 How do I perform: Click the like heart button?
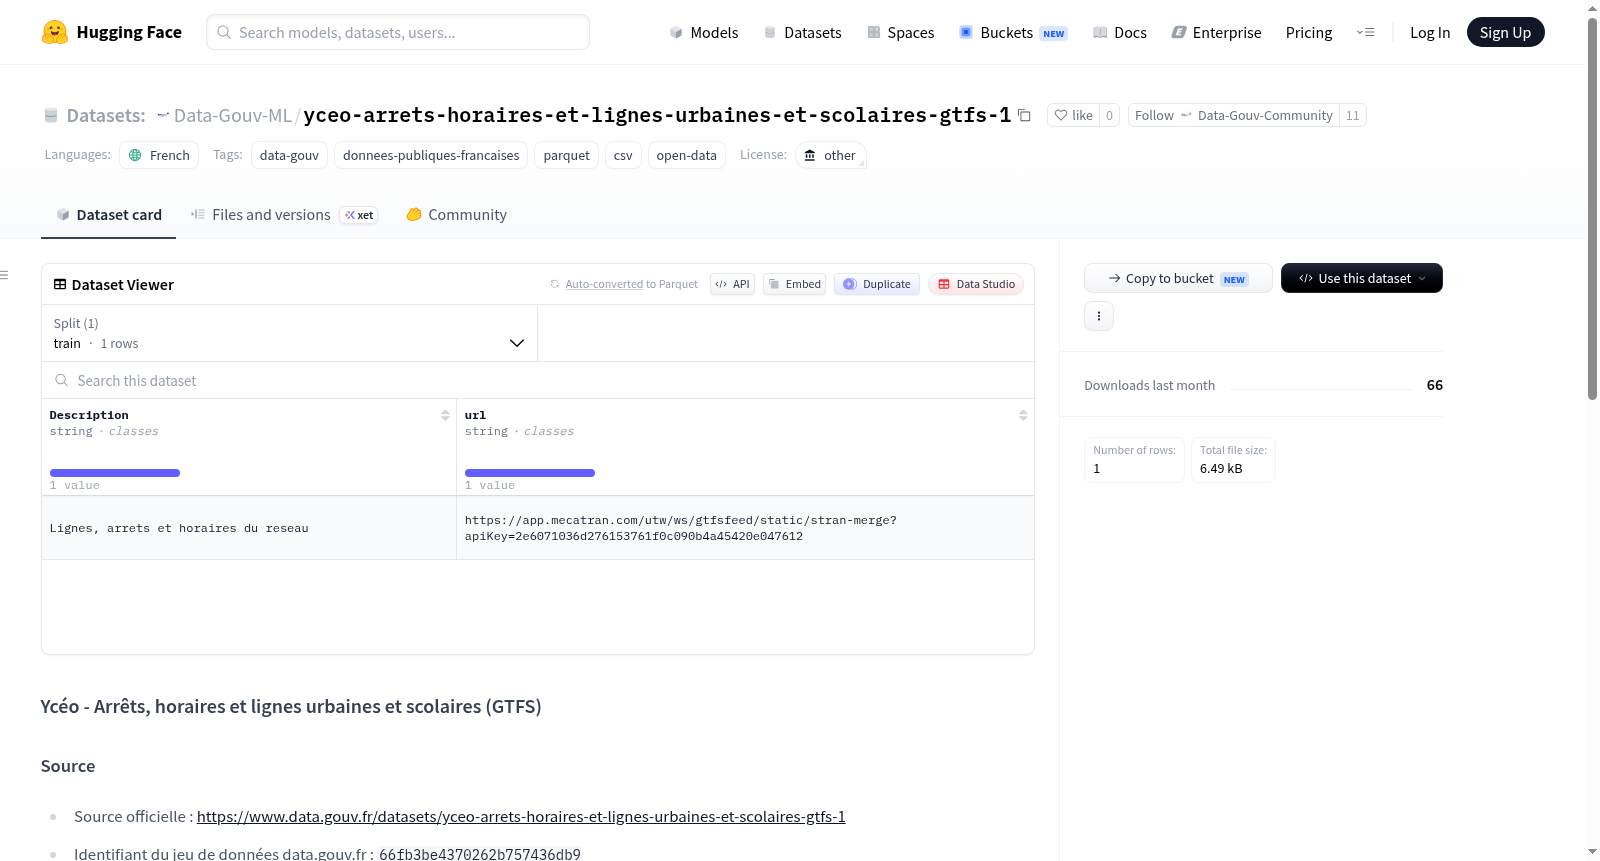tap(1073, 115)
